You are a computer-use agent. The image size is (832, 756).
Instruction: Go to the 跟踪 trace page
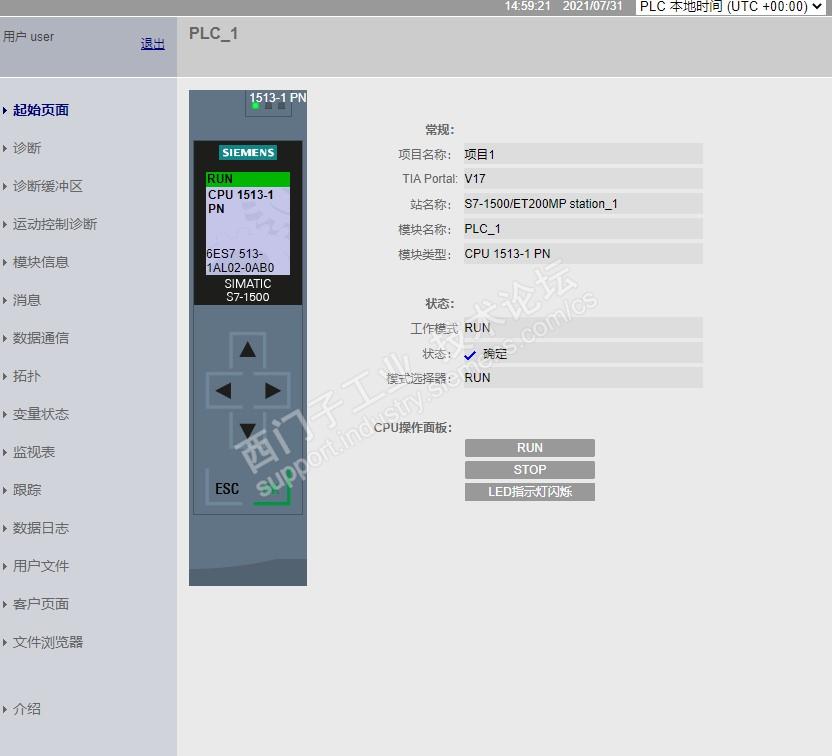tap(27, 490)
